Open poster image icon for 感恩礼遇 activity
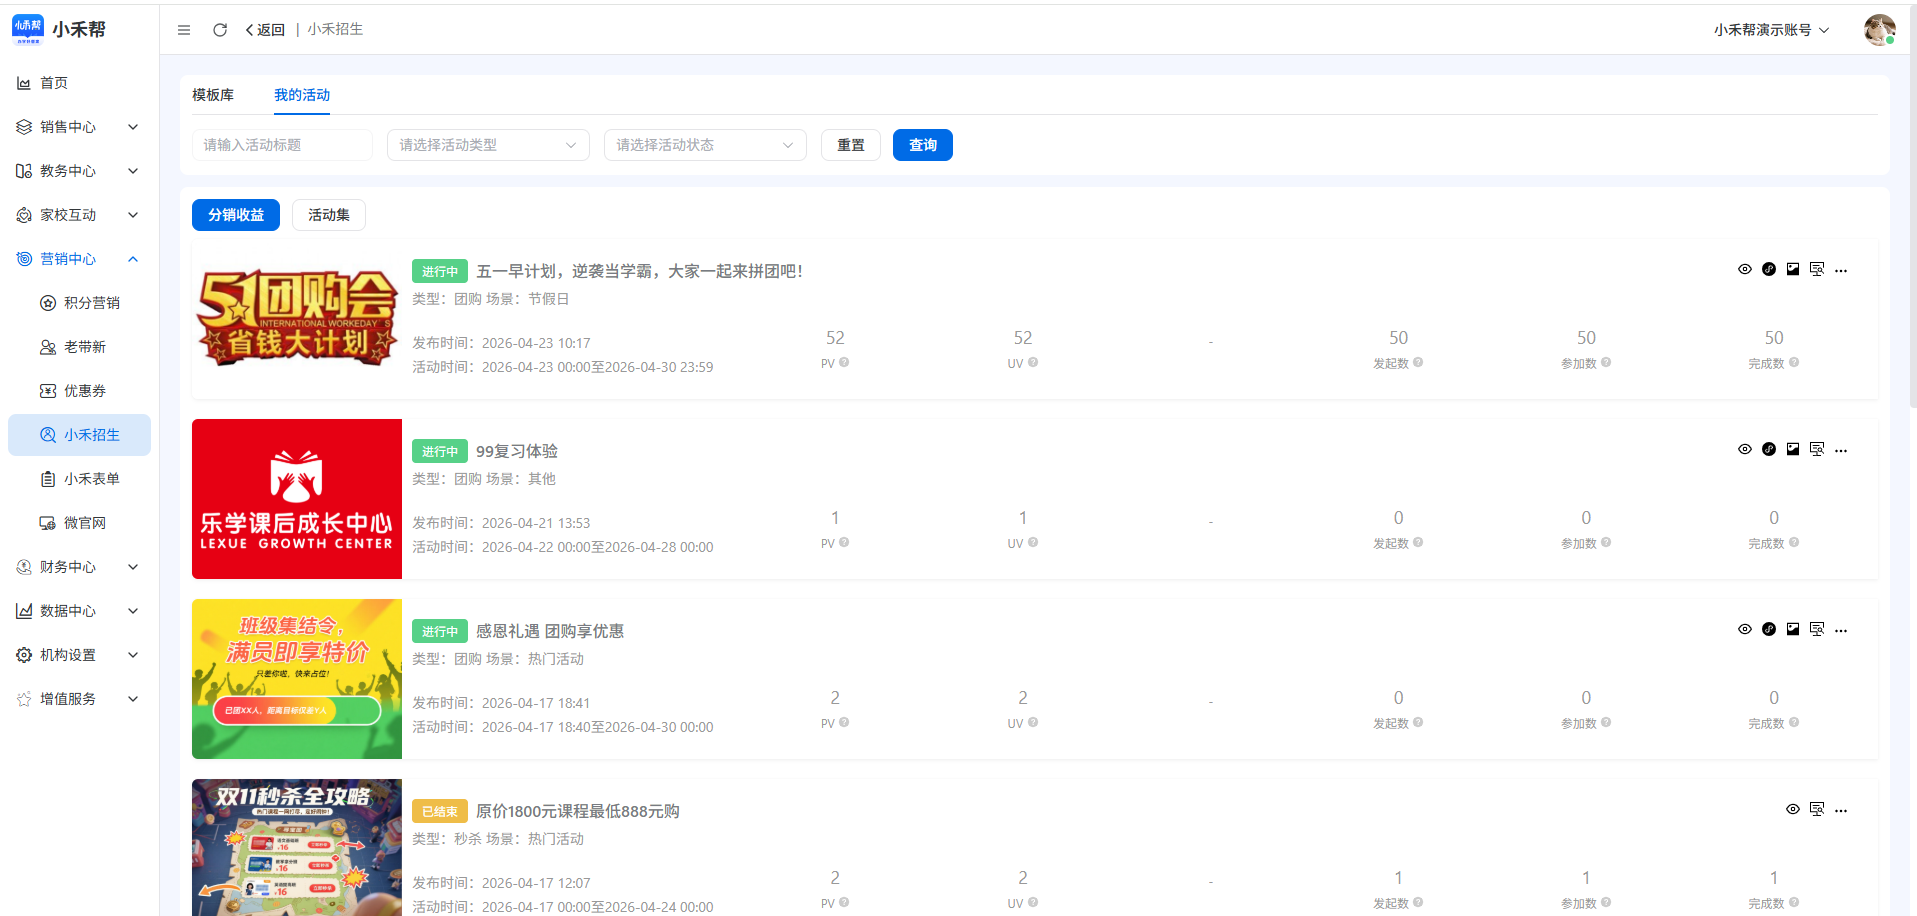The image size is (1917, 916). click(x=1792, y=629)
